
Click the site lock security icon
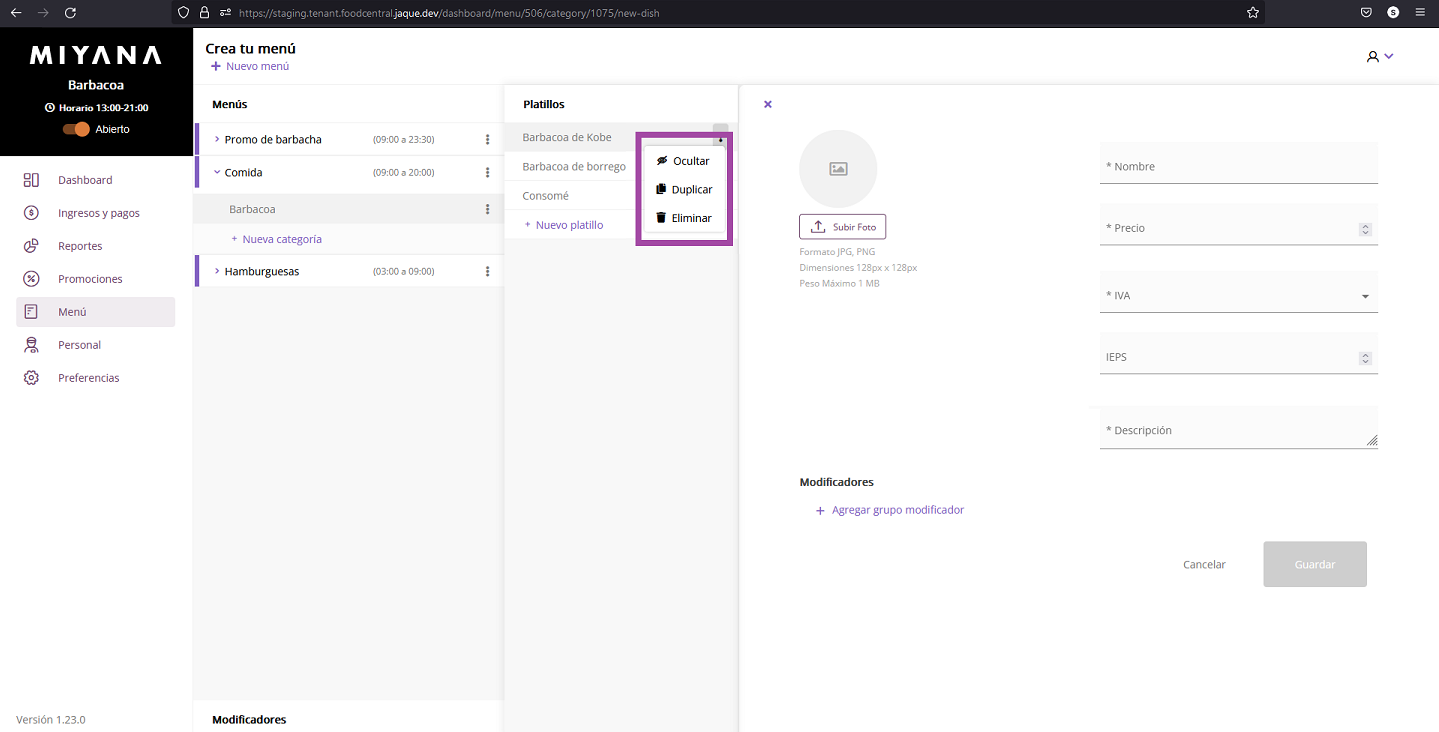point(204,13)
